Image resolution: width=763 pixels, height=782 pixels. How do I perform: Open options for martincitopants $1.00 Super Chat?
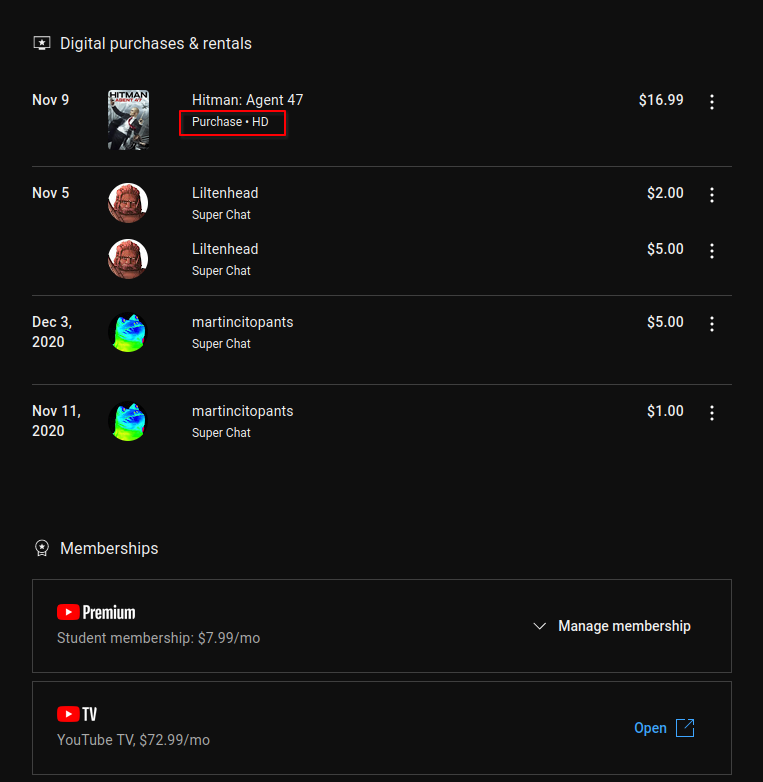point(712,413)
